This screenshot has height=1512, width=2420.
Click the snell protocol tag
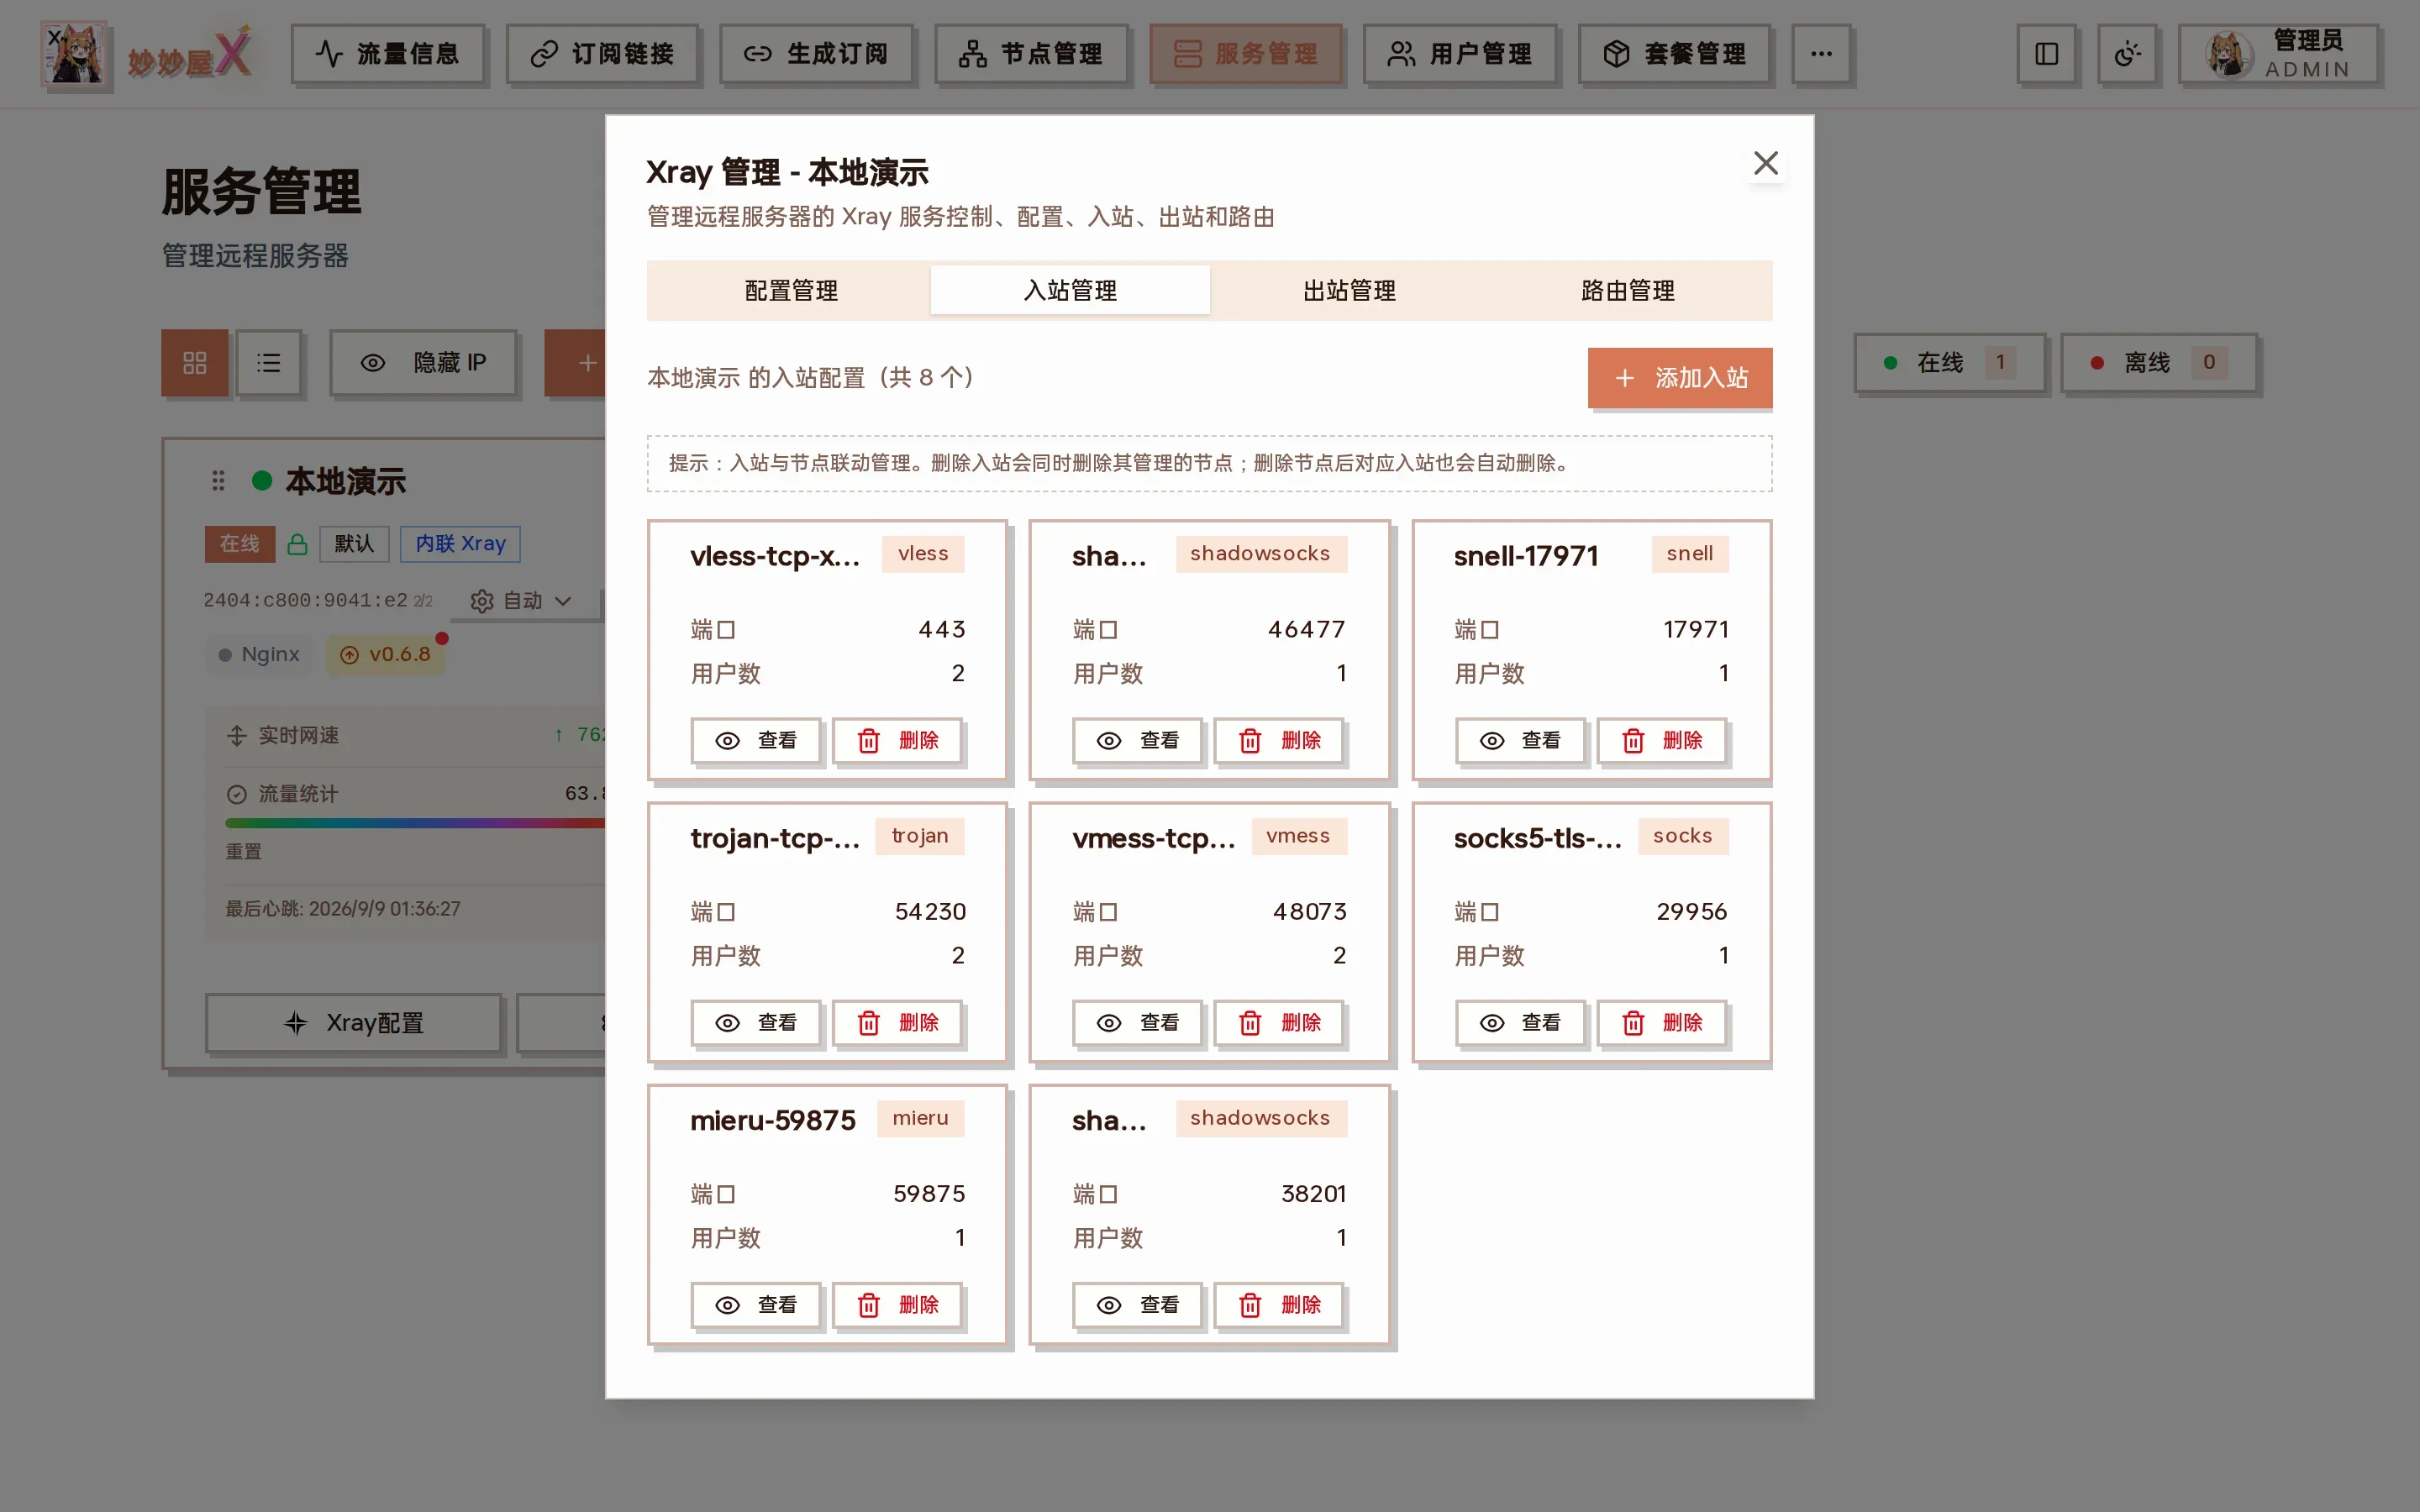coord(1689,554)
